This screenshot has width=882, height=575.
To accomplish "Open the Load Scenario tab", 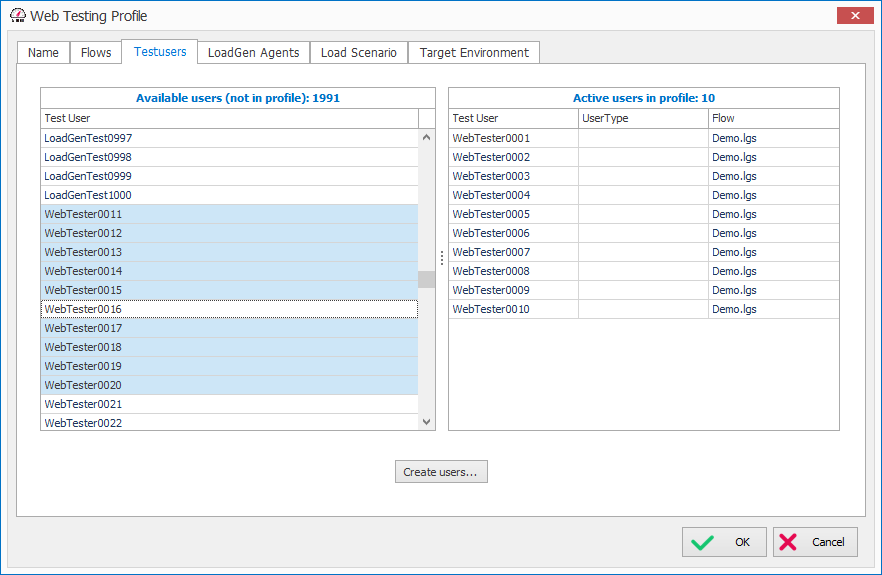I will coord(359,53).
